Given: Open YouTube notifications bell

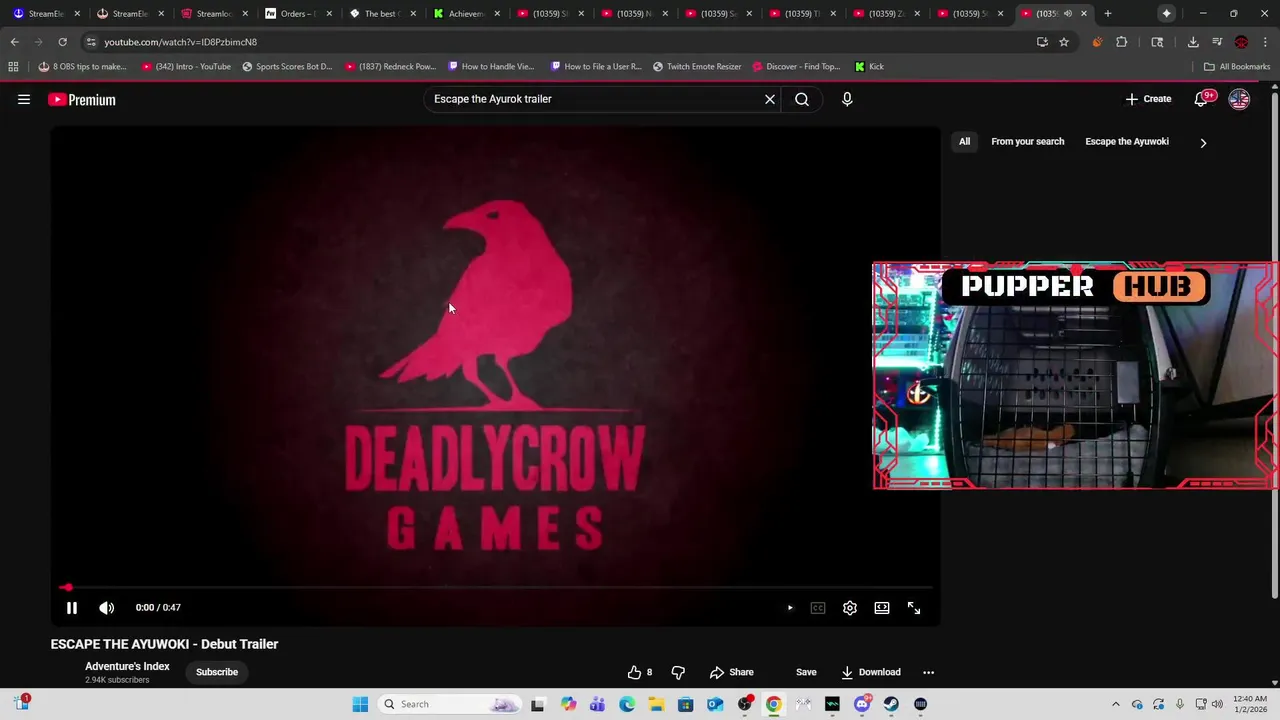Looking at the screenshot, I should (1202, 99).
